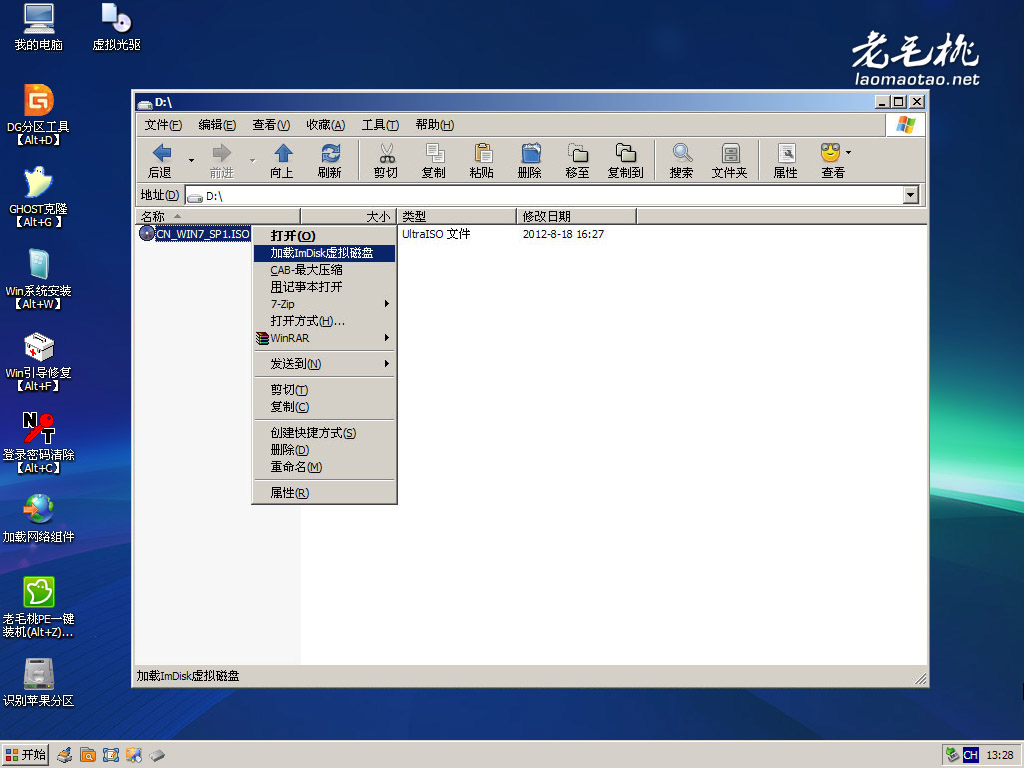This screenshot has height=768, width=1024.
Task: Open the 编辑(E) menu
Action: 217,125
